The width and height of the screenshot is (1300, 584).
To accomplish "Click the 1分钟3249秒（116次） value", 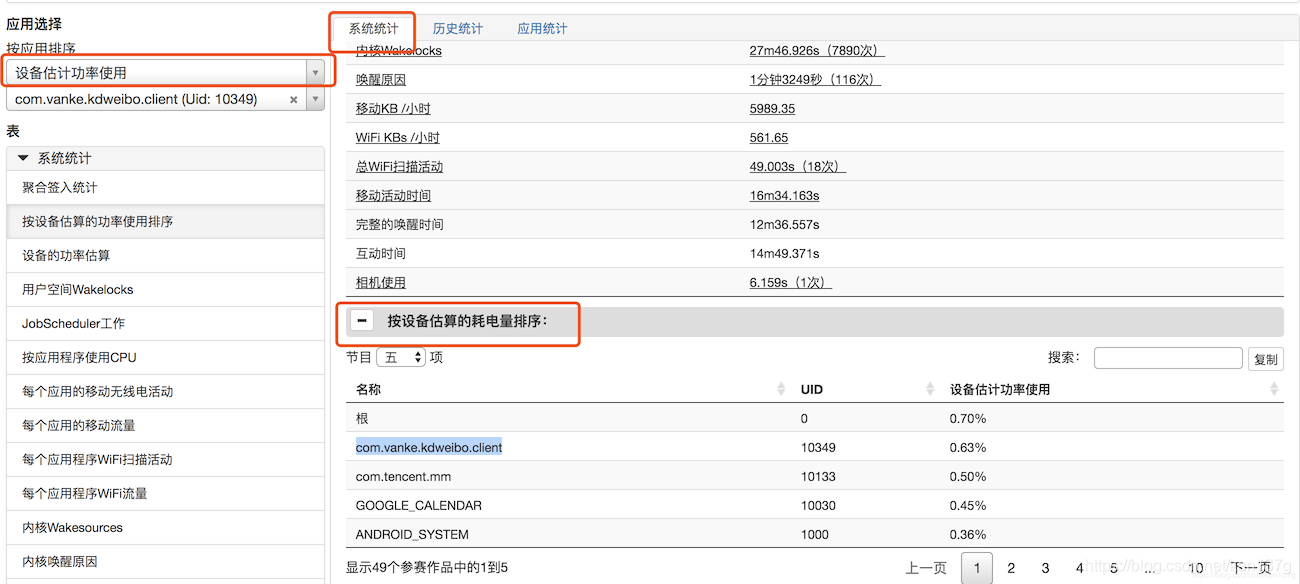I will point(816,80).
